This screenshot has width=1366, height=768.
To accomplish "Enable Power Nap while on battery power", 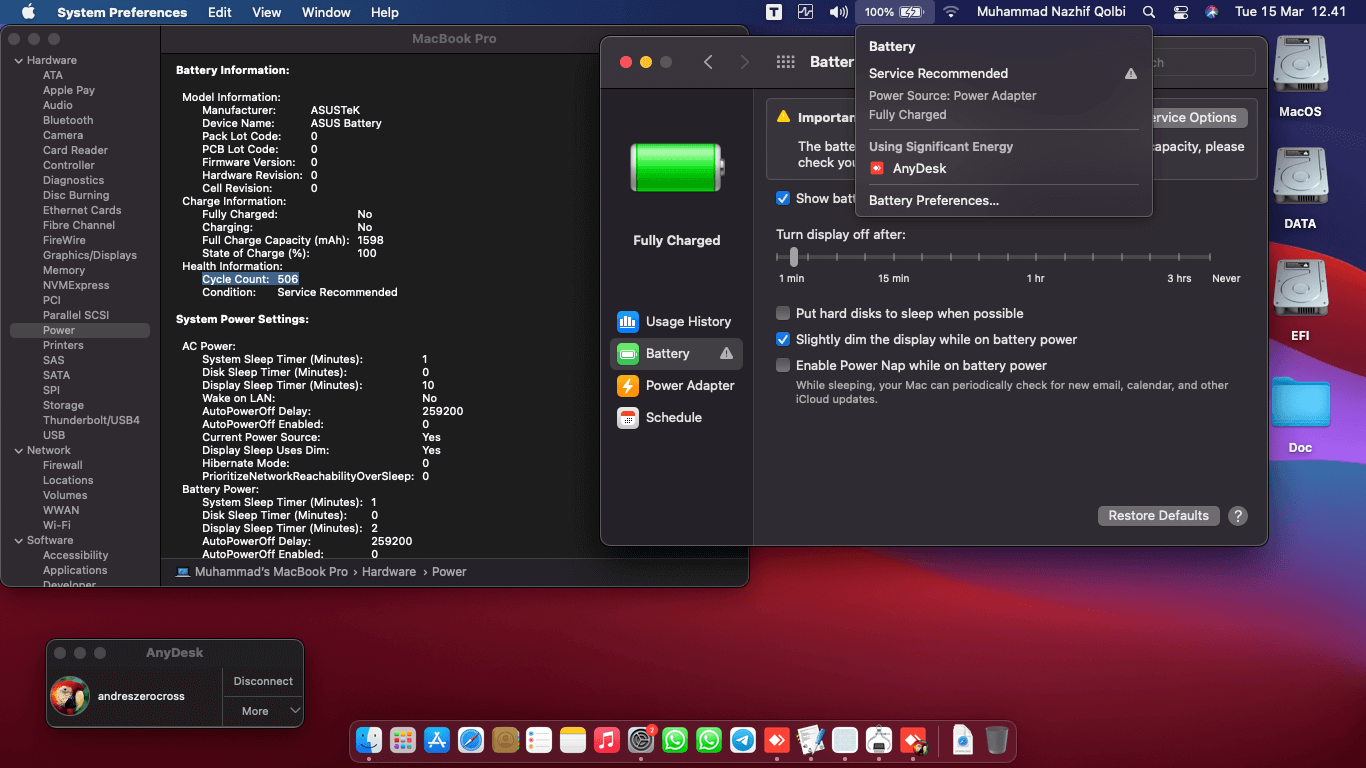I will (783, 365).
